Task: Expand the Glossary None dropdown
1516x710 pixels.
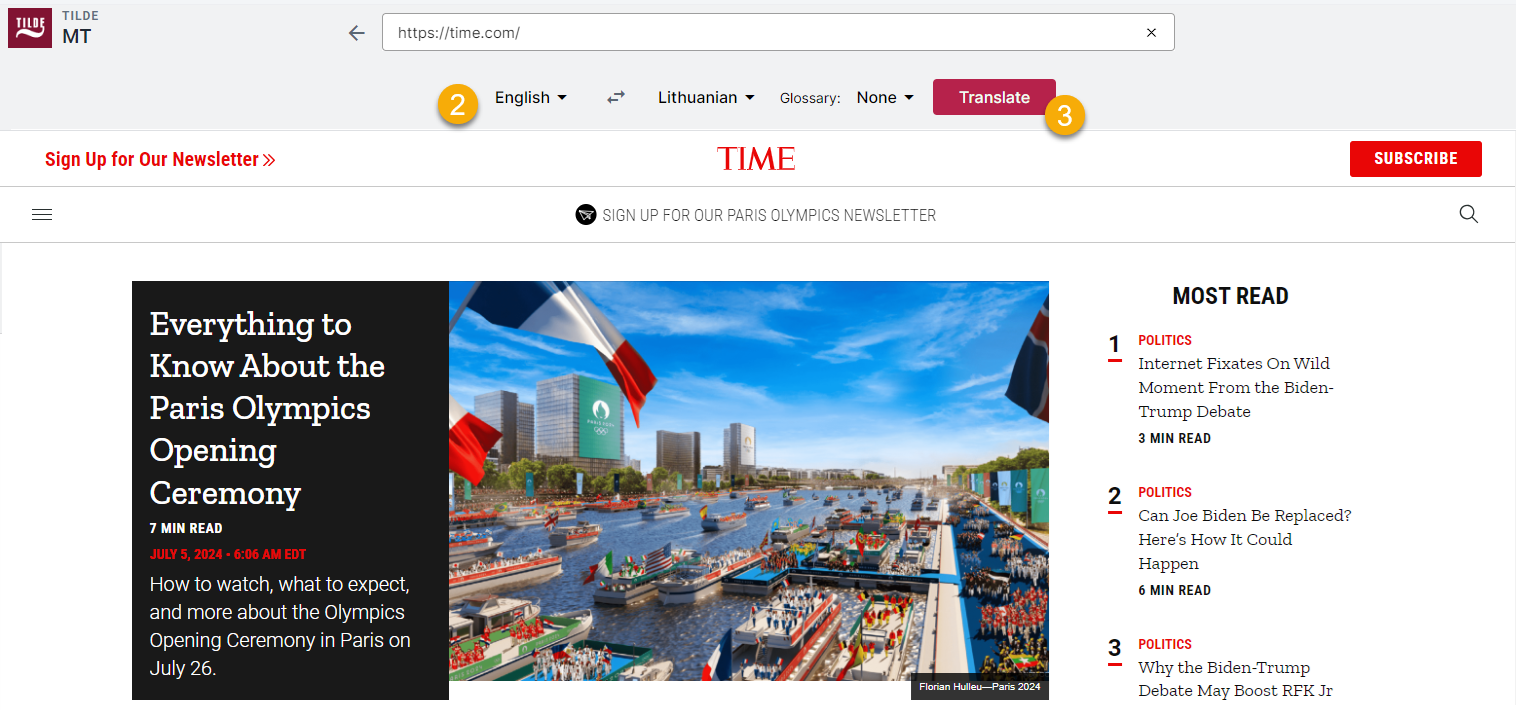Action: pyautogui.click(x=885, y=97)
